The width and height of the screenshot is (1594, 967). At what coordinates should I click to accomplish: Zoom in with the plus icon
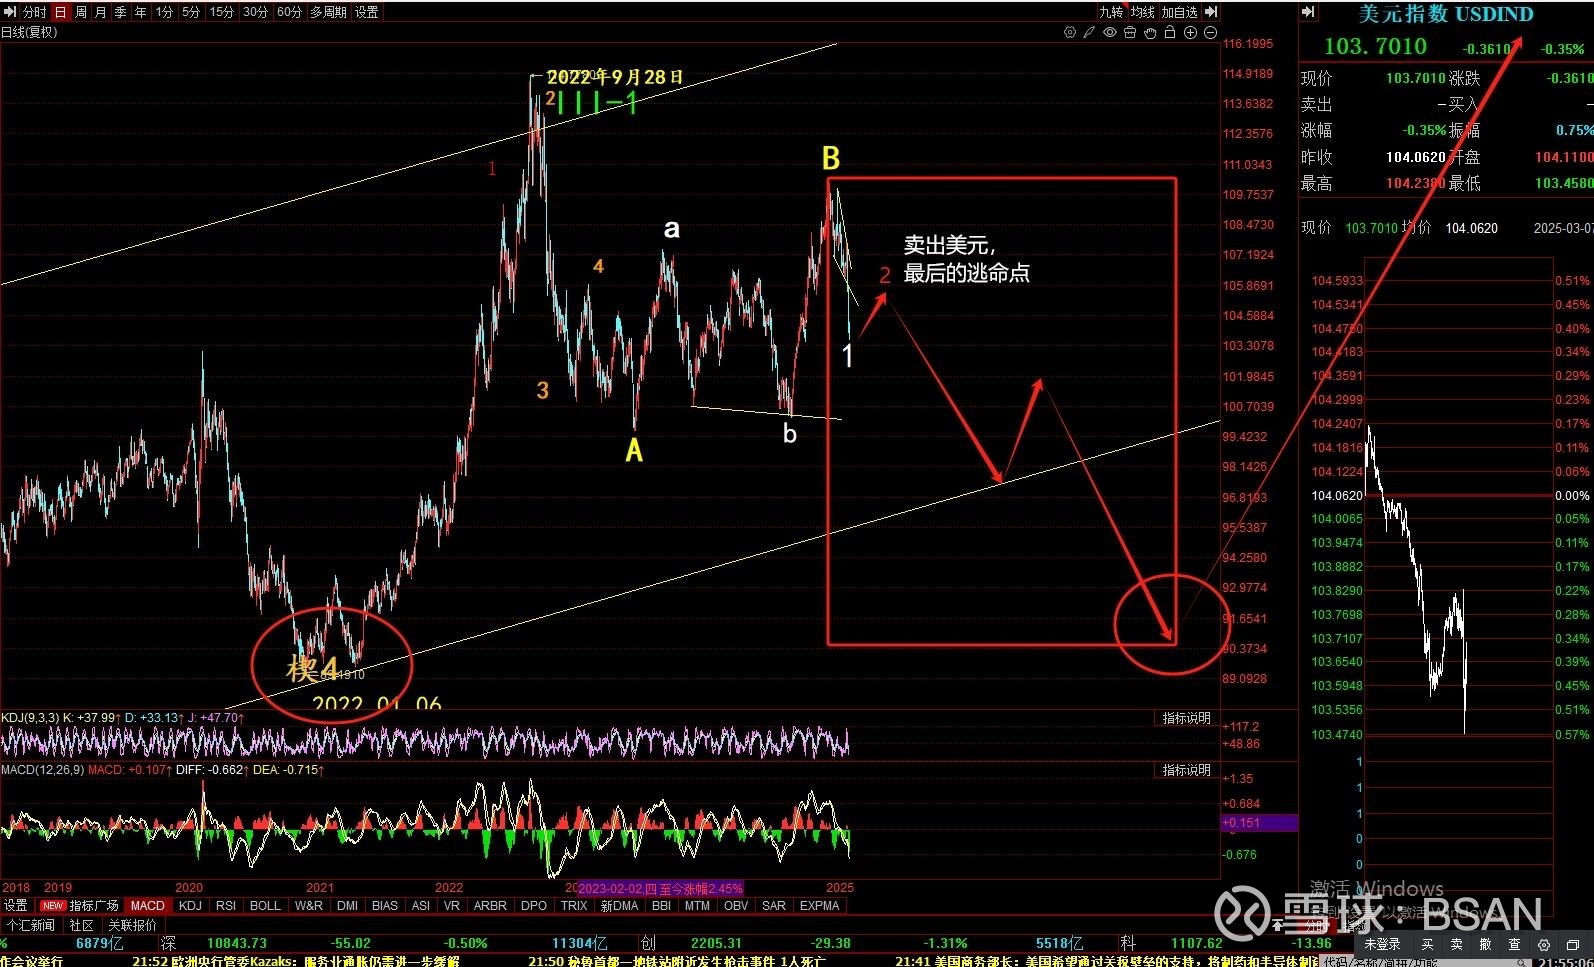pos(1190,33)
